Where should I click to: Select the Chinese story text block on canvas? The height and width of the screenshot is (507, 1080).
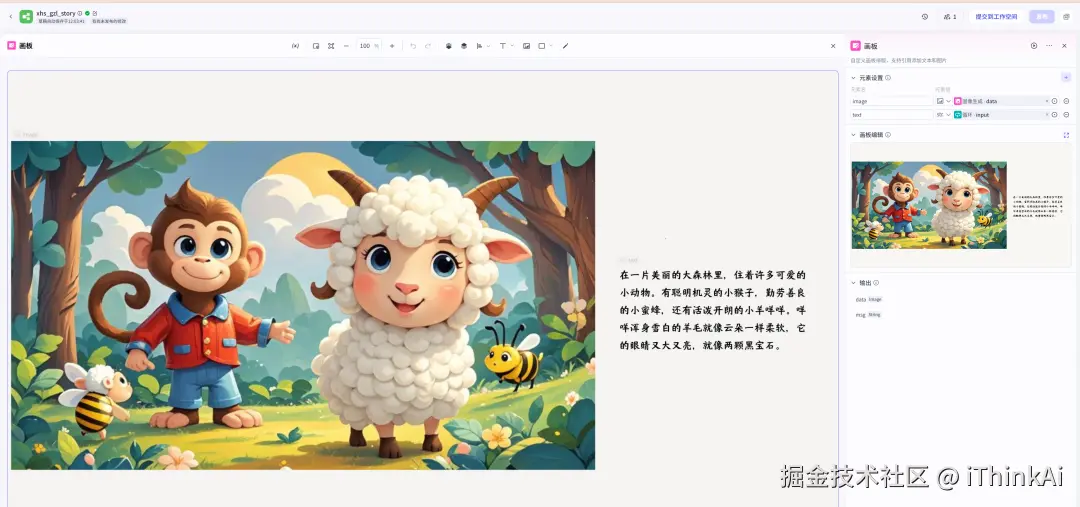tap(713, 310)
